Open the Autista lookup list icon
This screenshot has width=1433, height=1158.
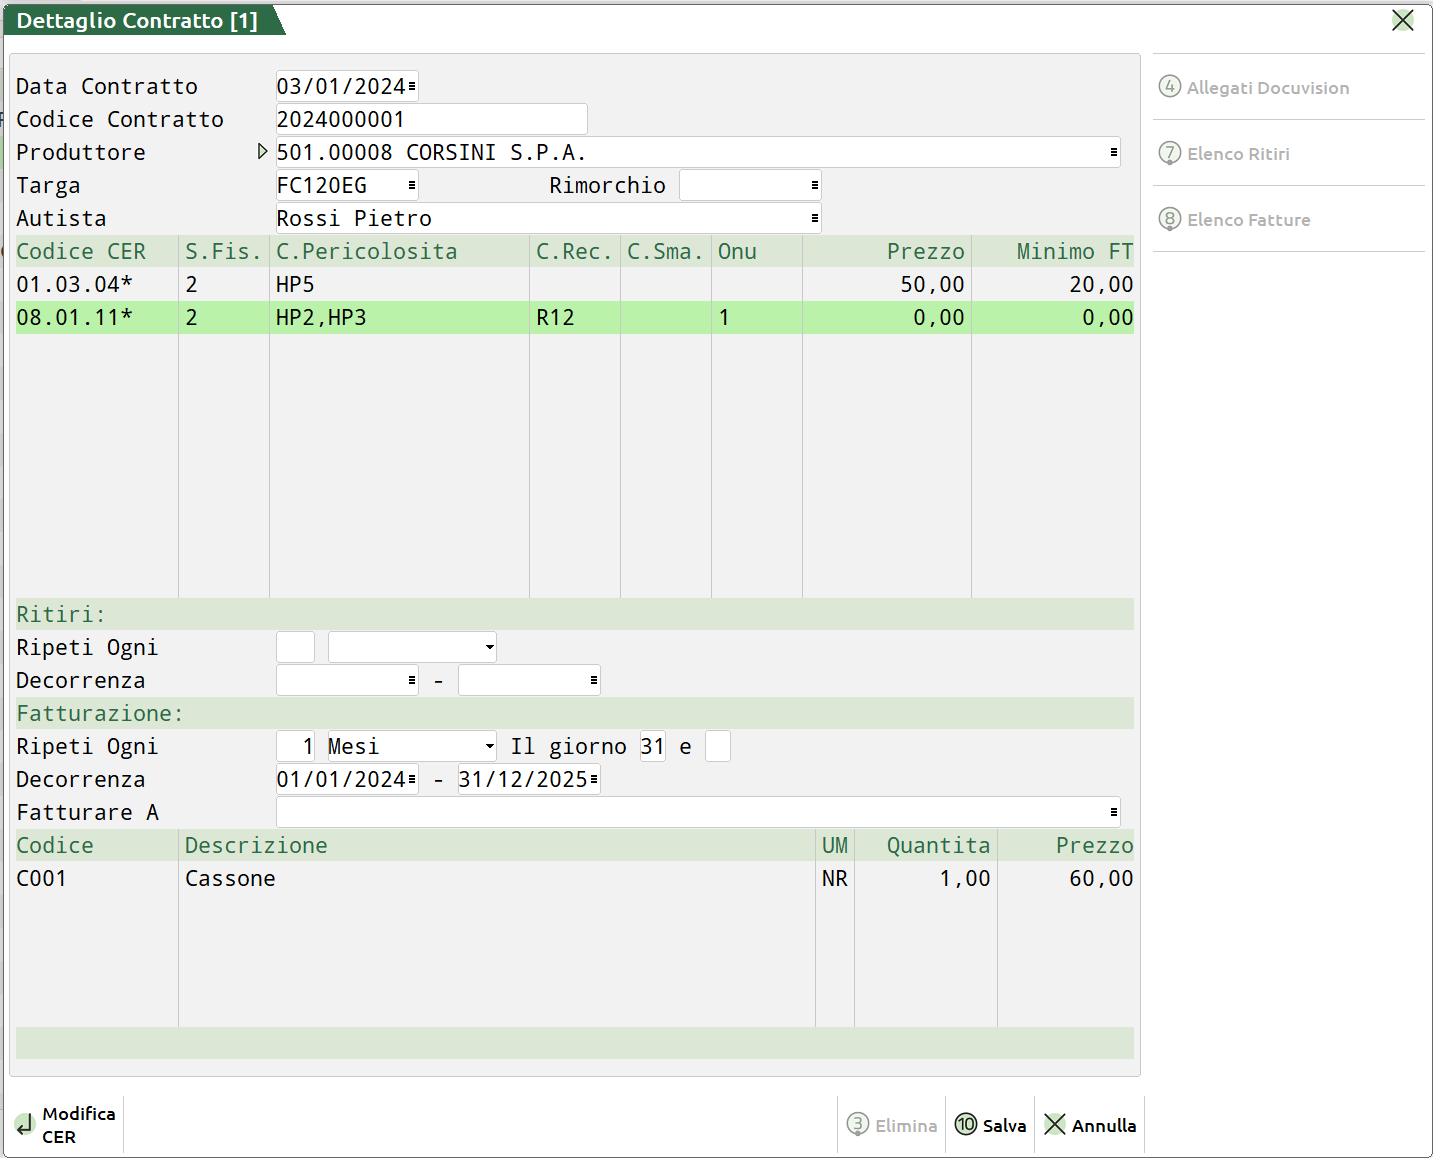(x=814, y=219)
